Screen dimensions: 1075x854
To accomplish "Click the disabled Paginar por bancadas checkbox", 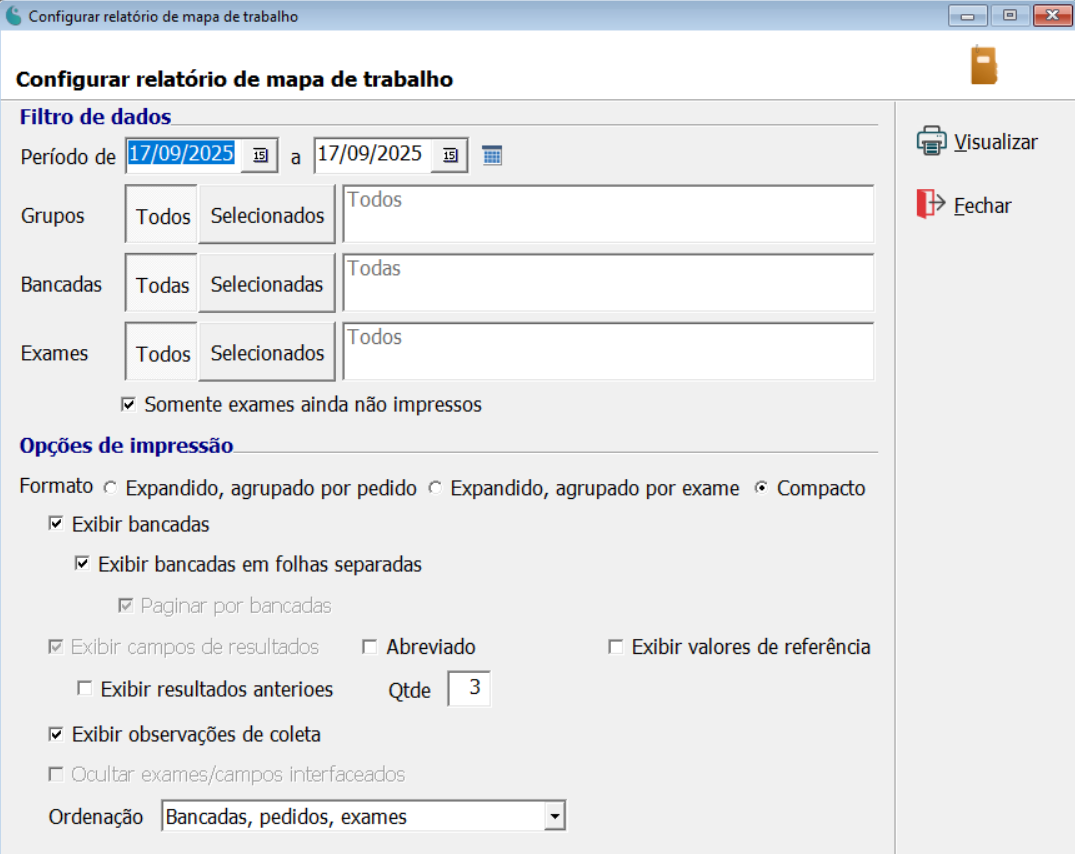I will (x=125, y=605).
